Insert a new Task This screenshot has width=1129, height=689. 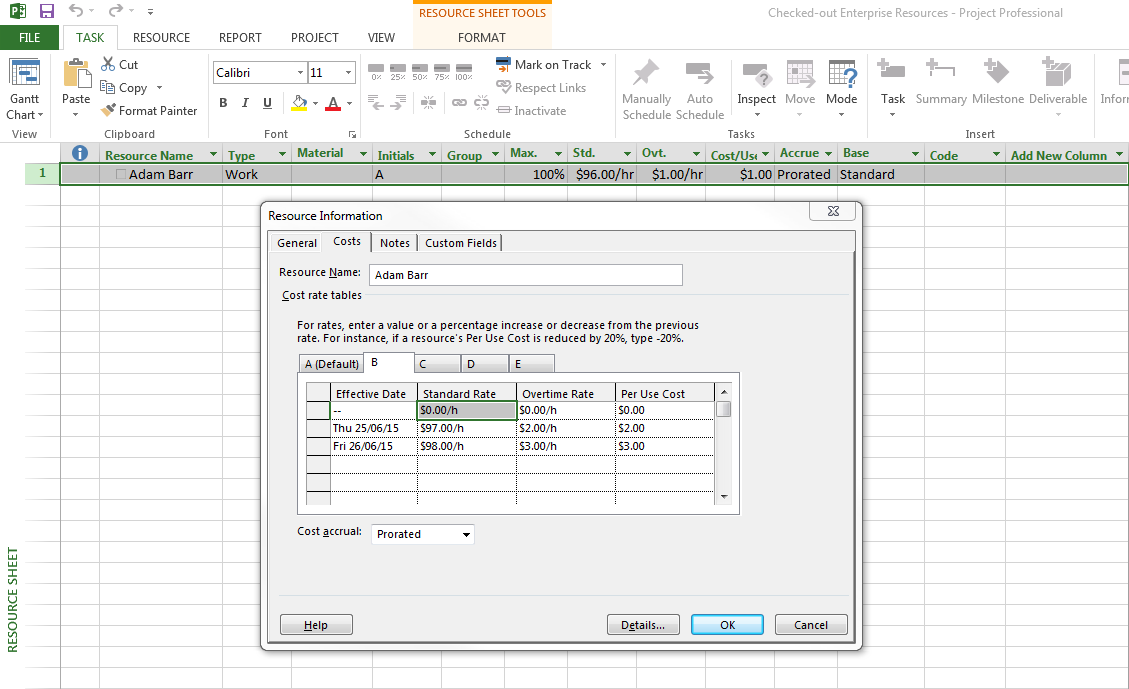[892, 89]
